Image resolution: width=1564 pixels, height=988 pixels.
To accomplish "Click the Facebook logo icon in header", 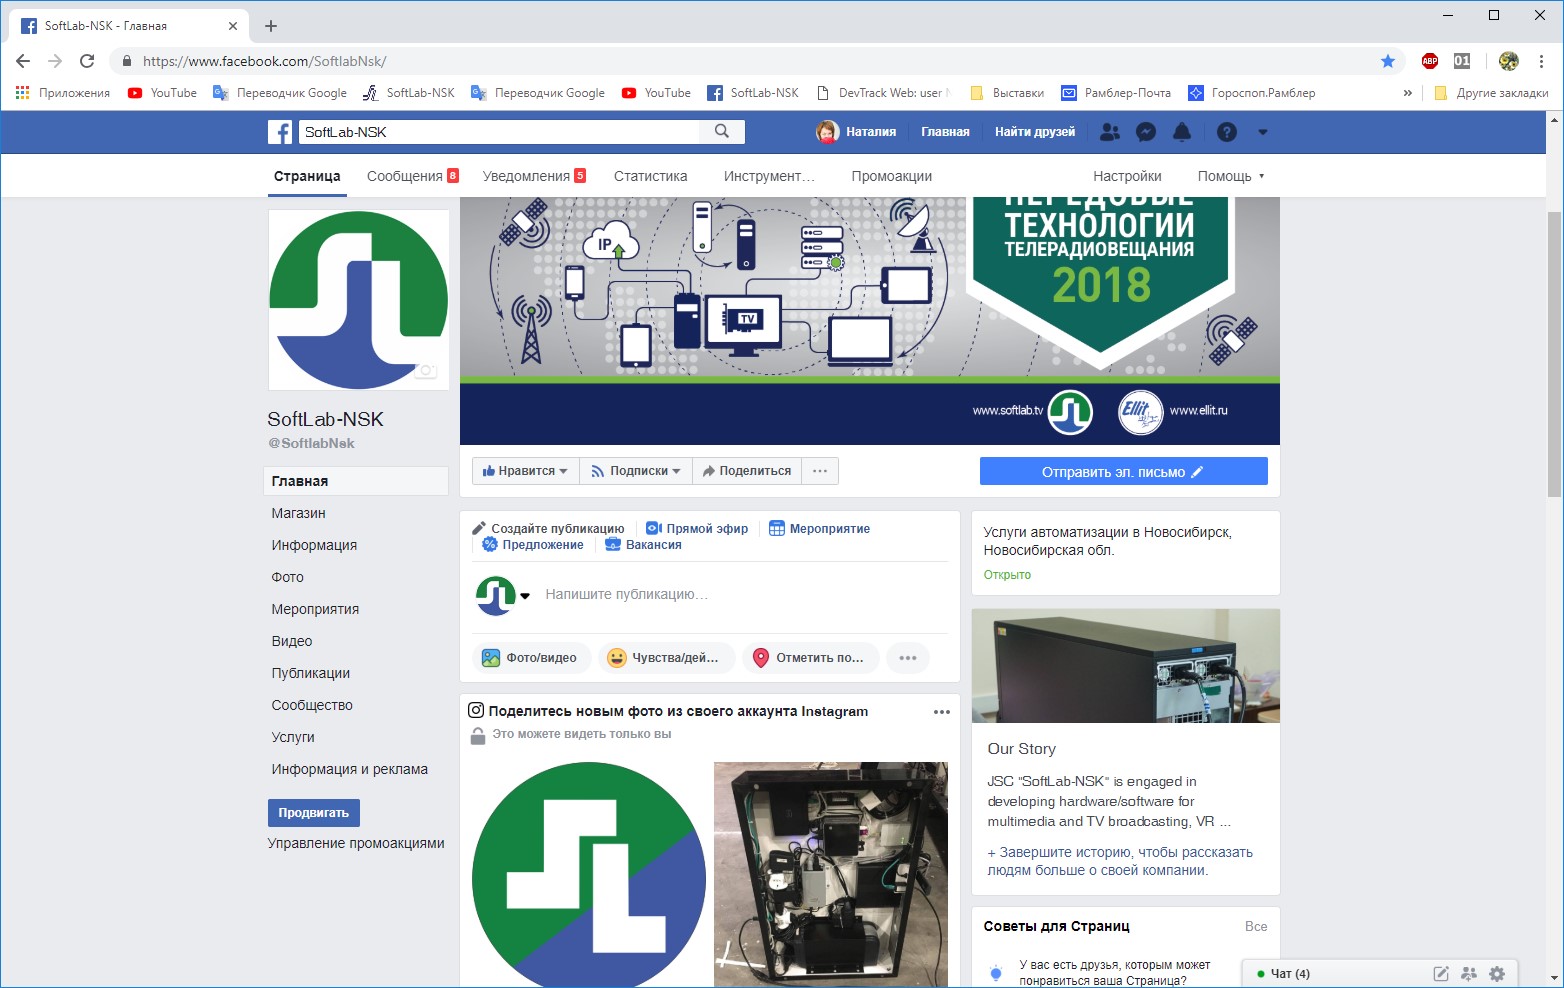I will pos(280,132).
